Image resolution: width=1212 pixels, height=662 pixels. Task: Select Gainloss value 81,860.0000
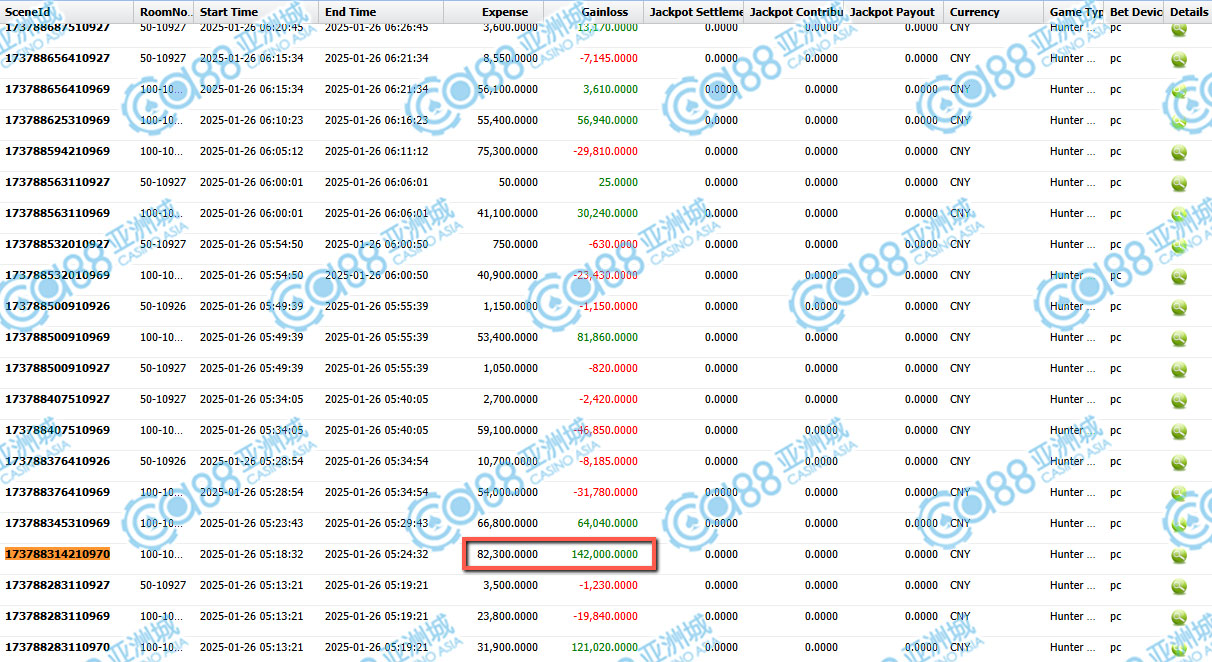coord(607,337)
